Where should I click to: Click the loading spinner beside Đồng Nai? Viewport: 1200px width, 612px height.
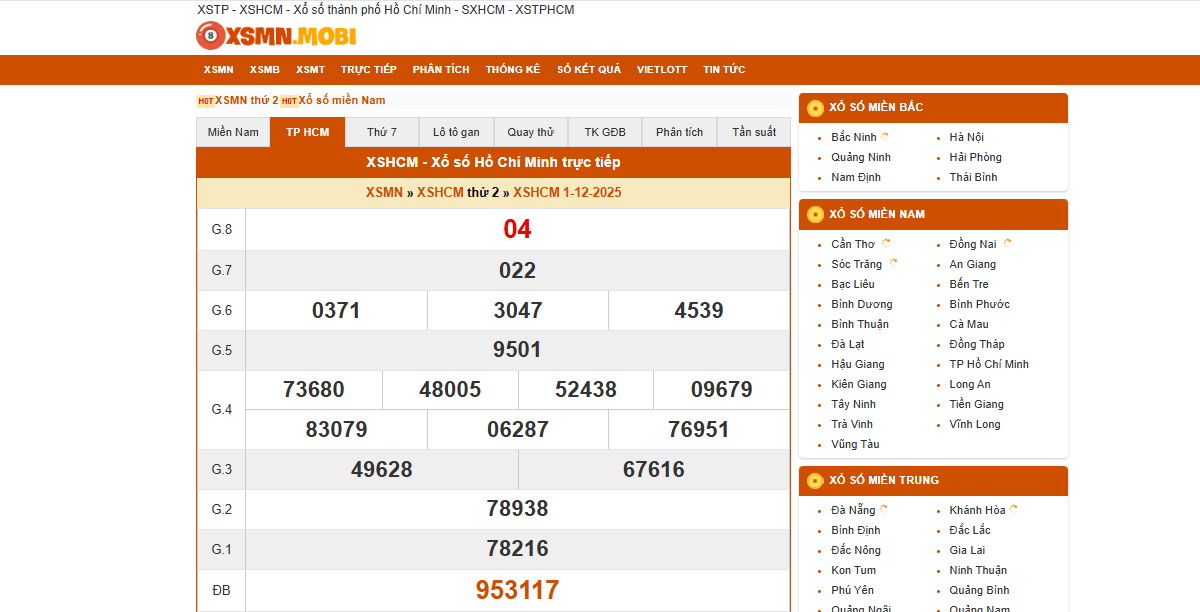[x=1007, y=243]
